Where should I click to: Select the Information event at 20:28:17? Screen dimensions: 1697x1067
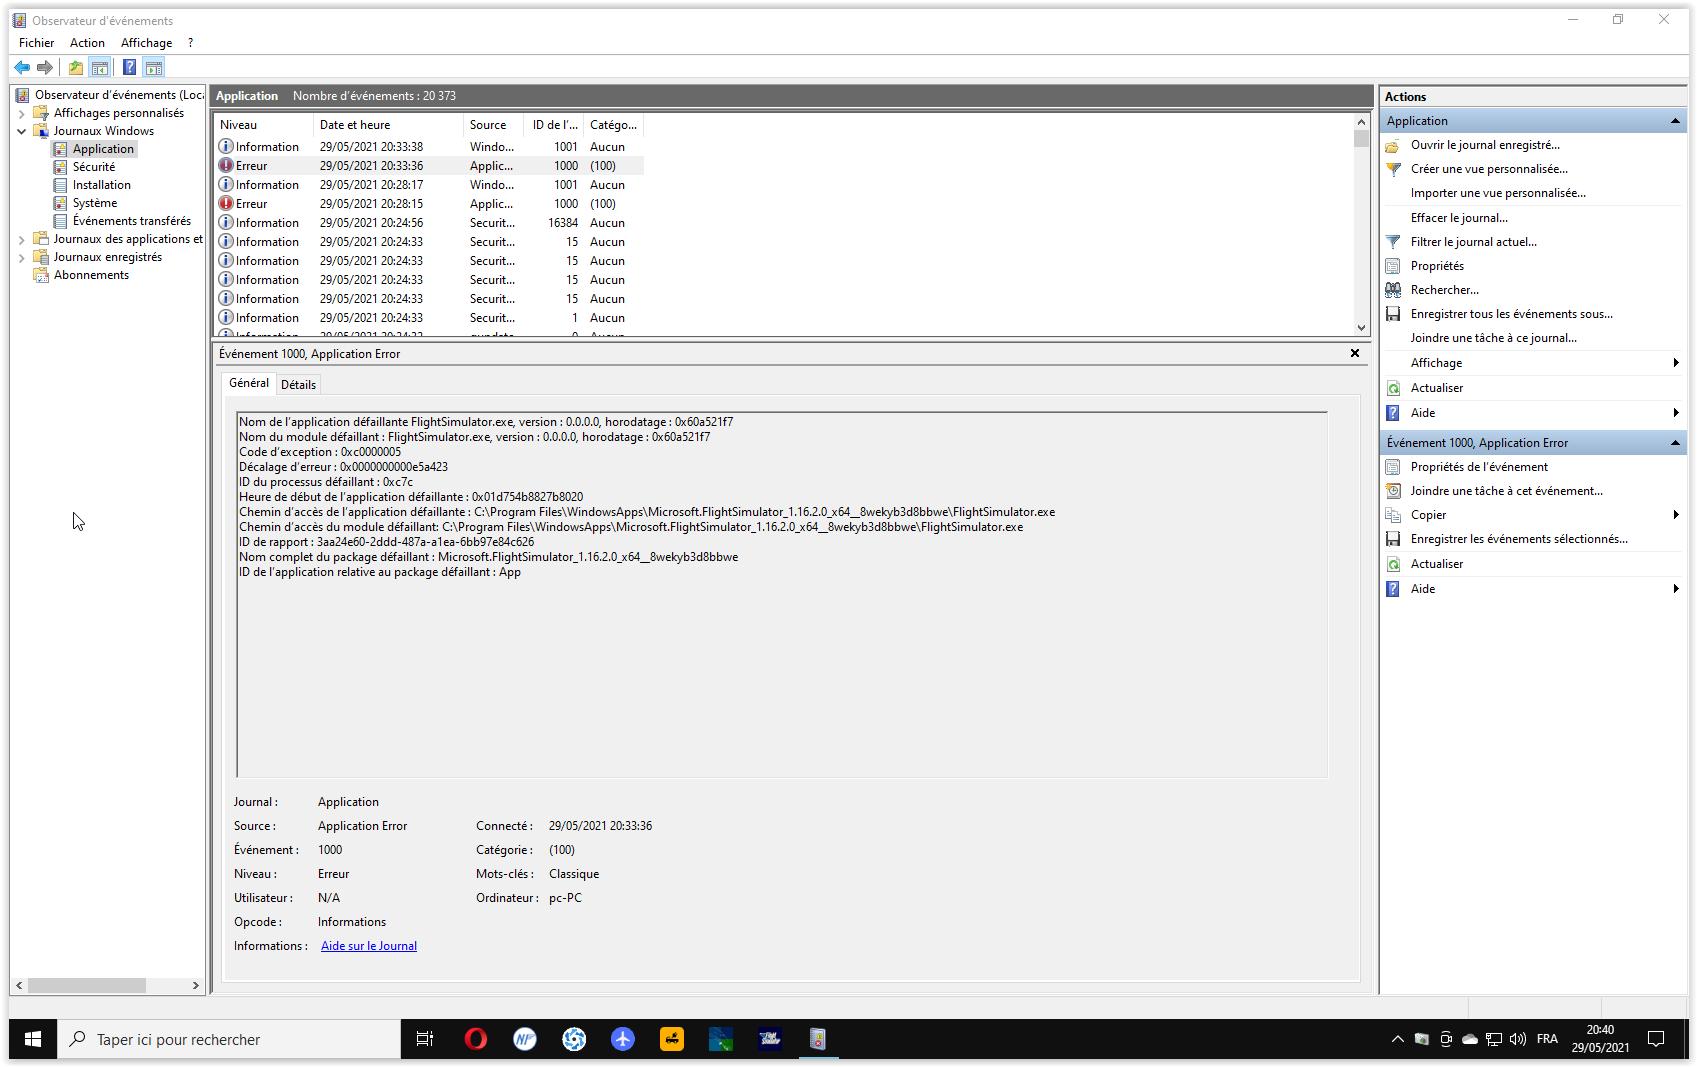pyautogui.click(x=430, y=185)
